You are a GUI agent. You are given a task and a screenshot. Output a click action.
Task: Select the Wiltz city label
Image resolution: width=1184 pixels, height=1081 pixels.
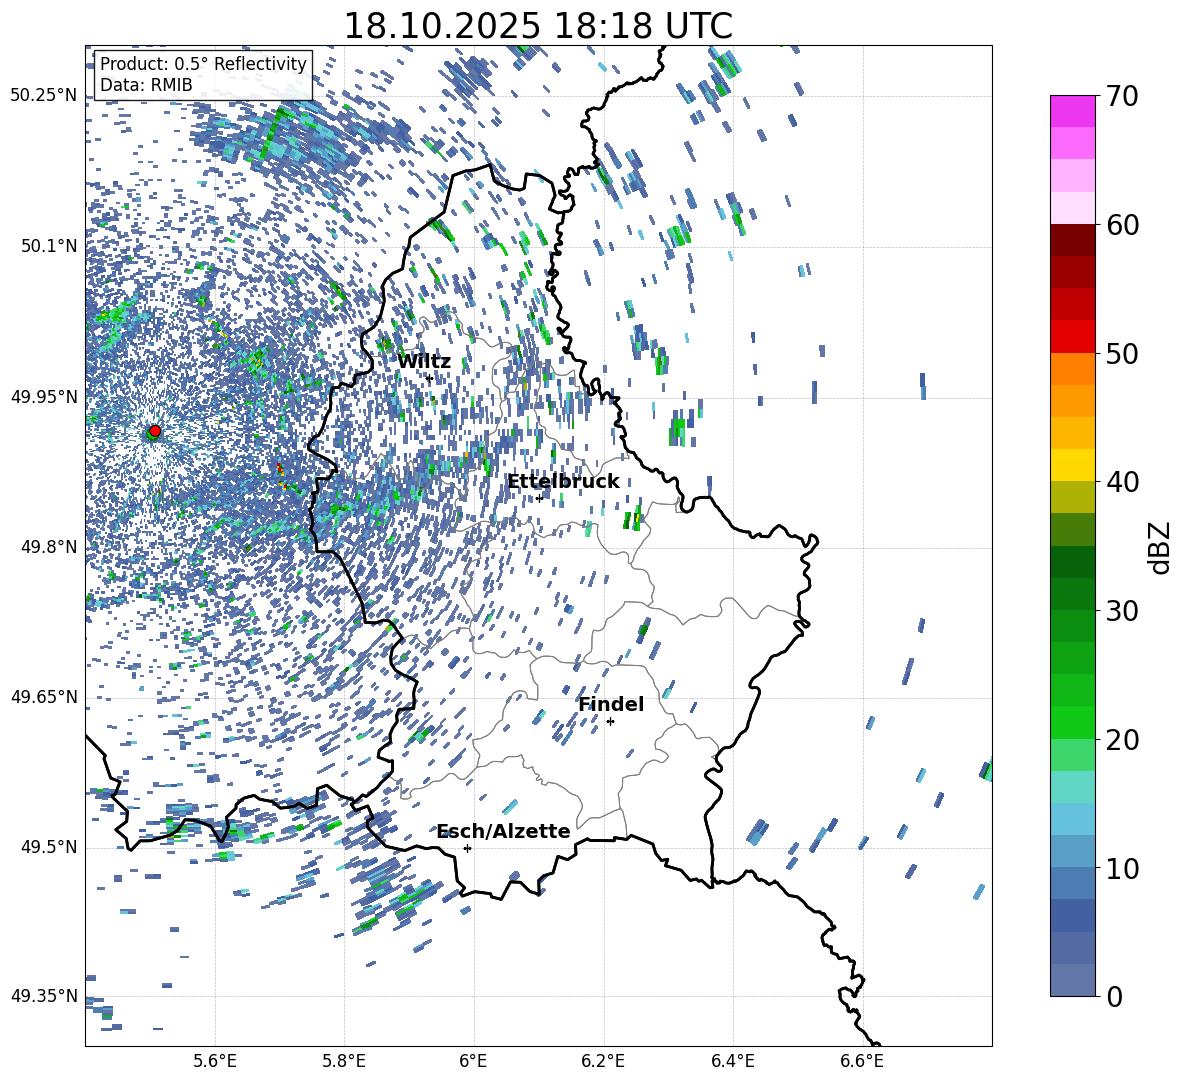pyautogui.click(x=423, y=362)
